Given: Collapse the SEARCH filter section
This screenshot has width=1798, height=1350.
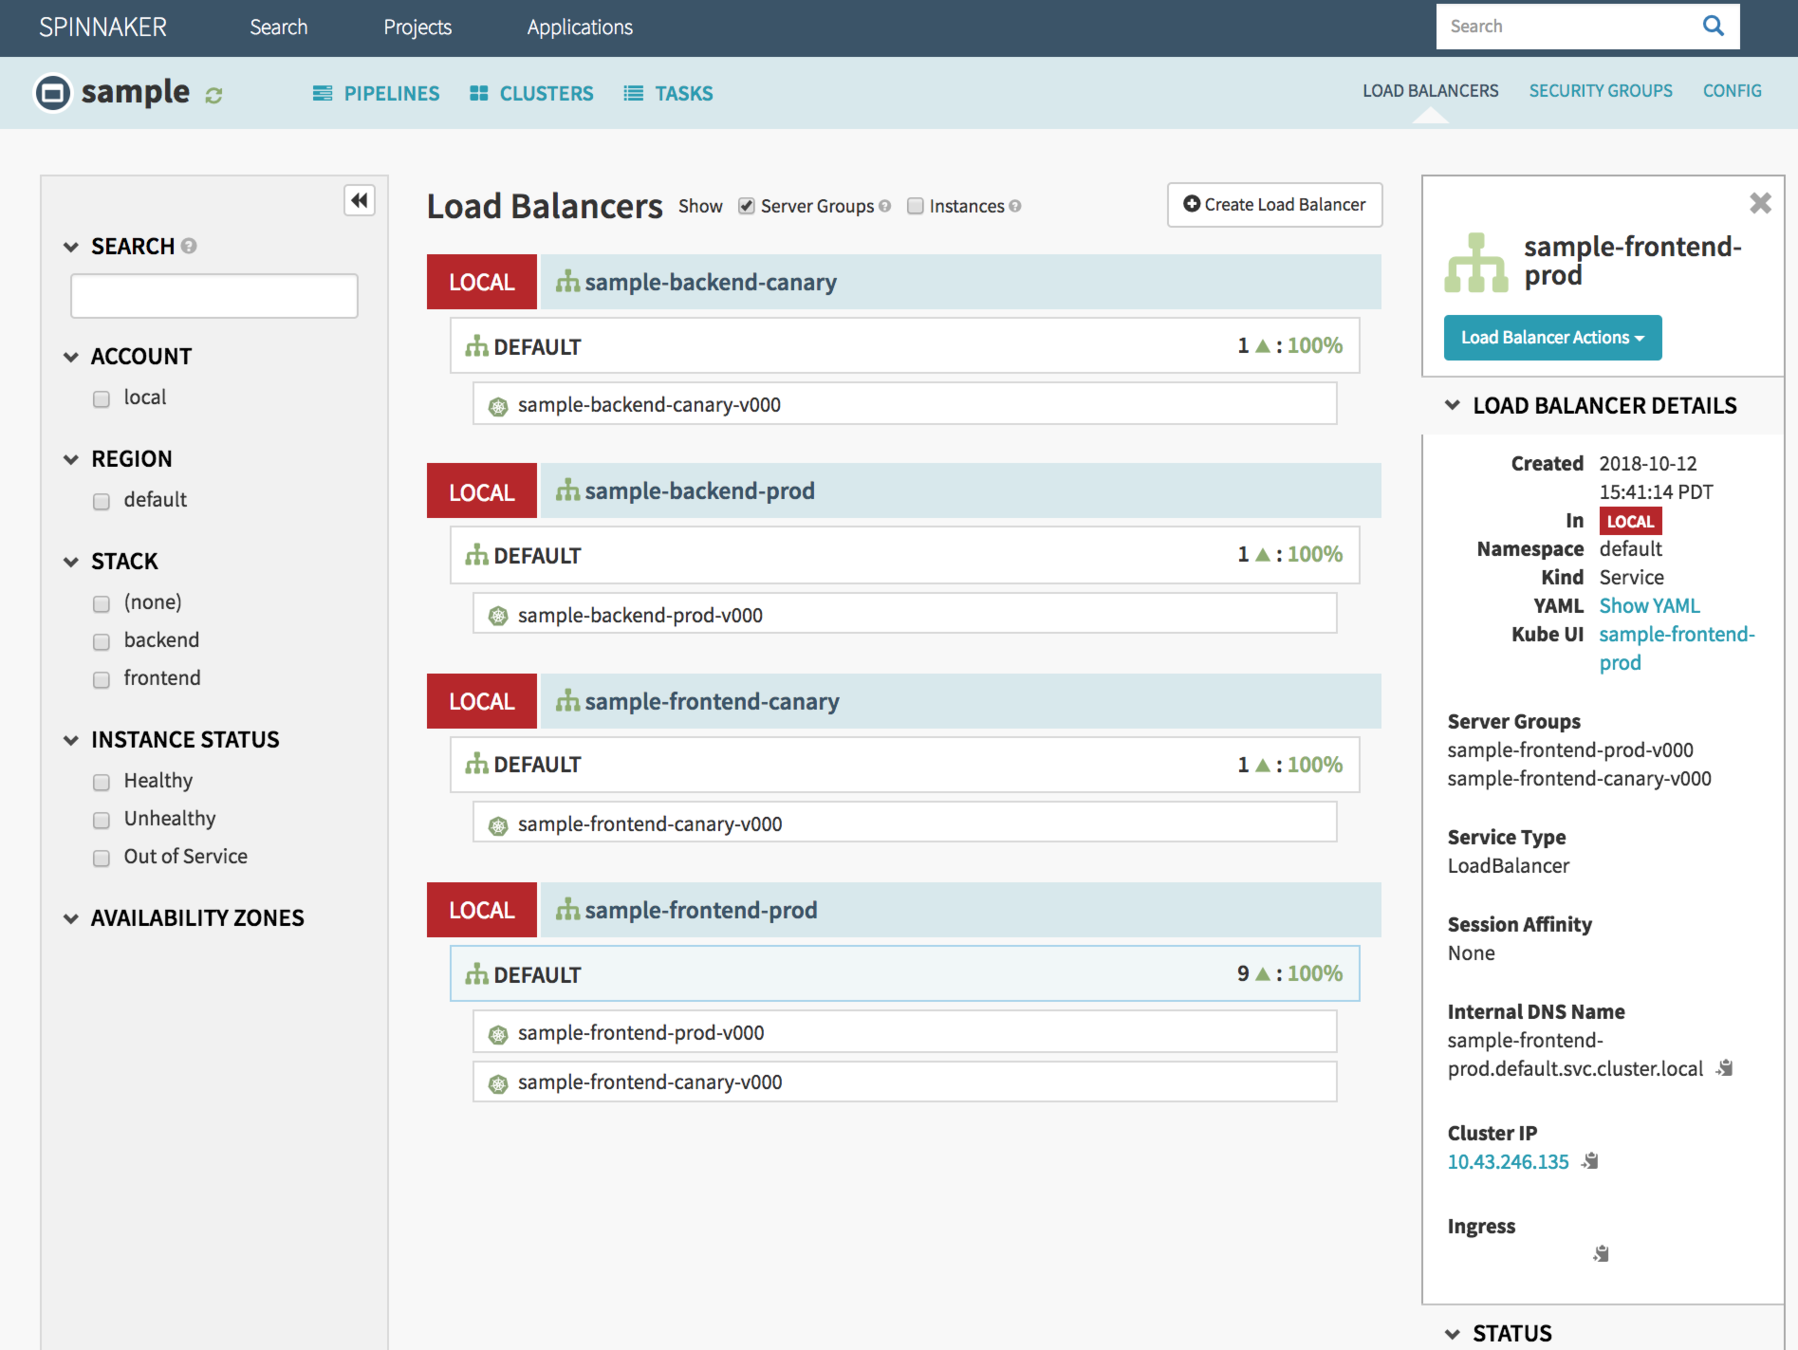Looking at the screenshot, I should click(71, 246).
